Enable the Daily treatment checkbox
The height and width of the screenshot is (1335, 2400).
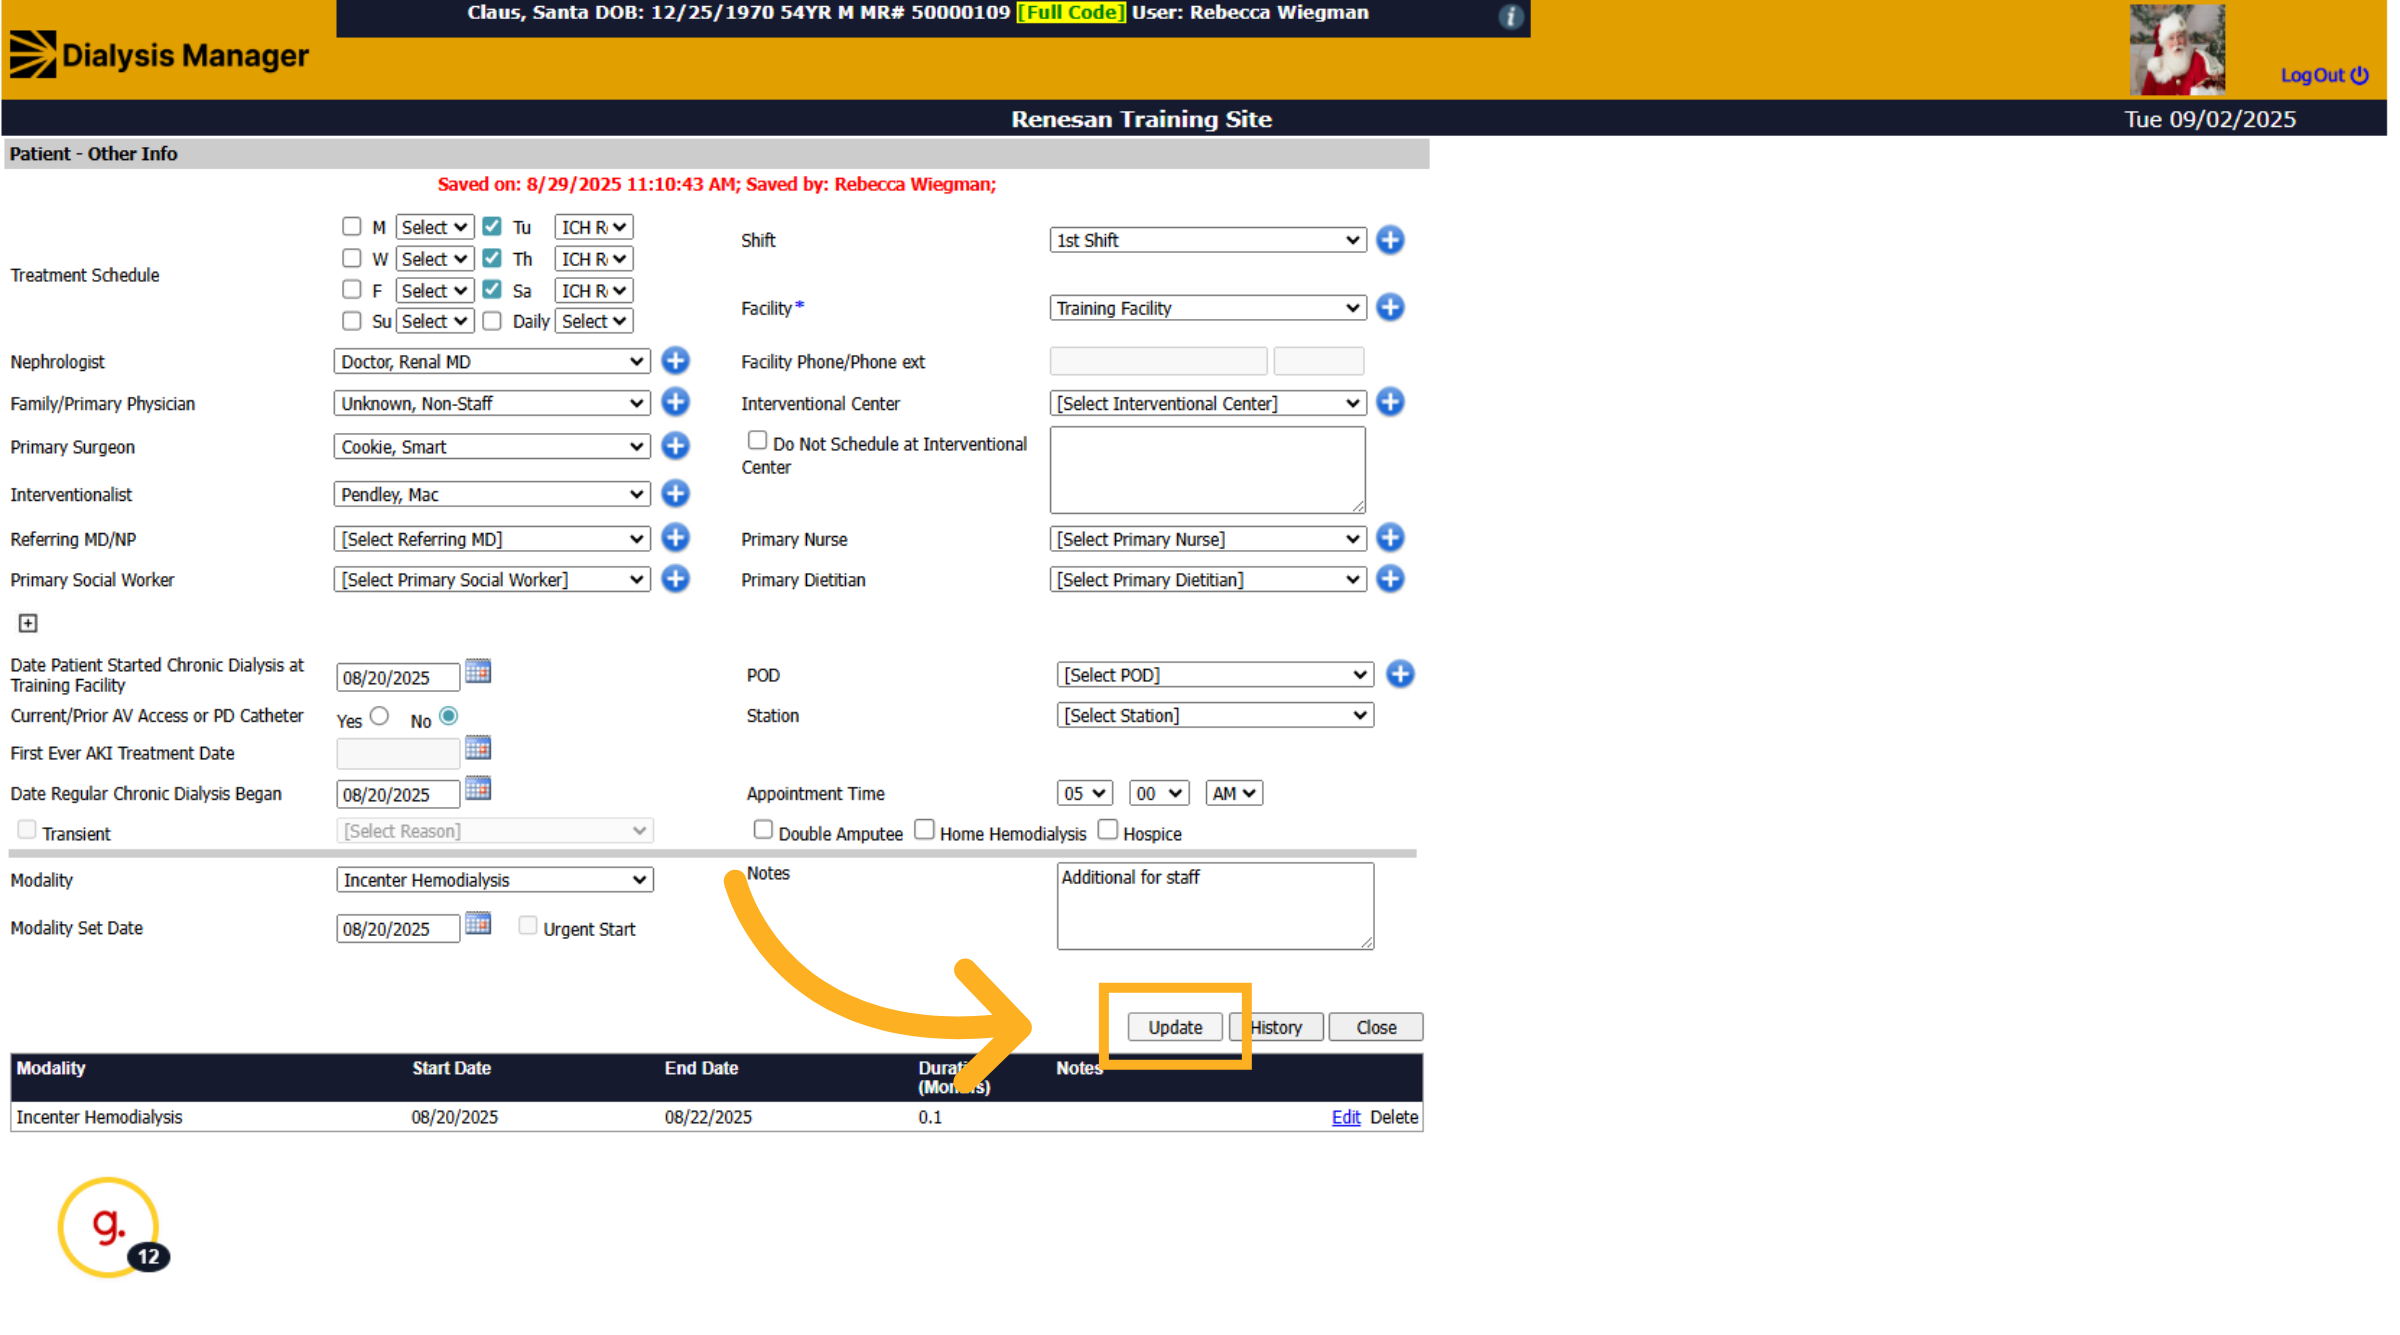pos(494,322)
